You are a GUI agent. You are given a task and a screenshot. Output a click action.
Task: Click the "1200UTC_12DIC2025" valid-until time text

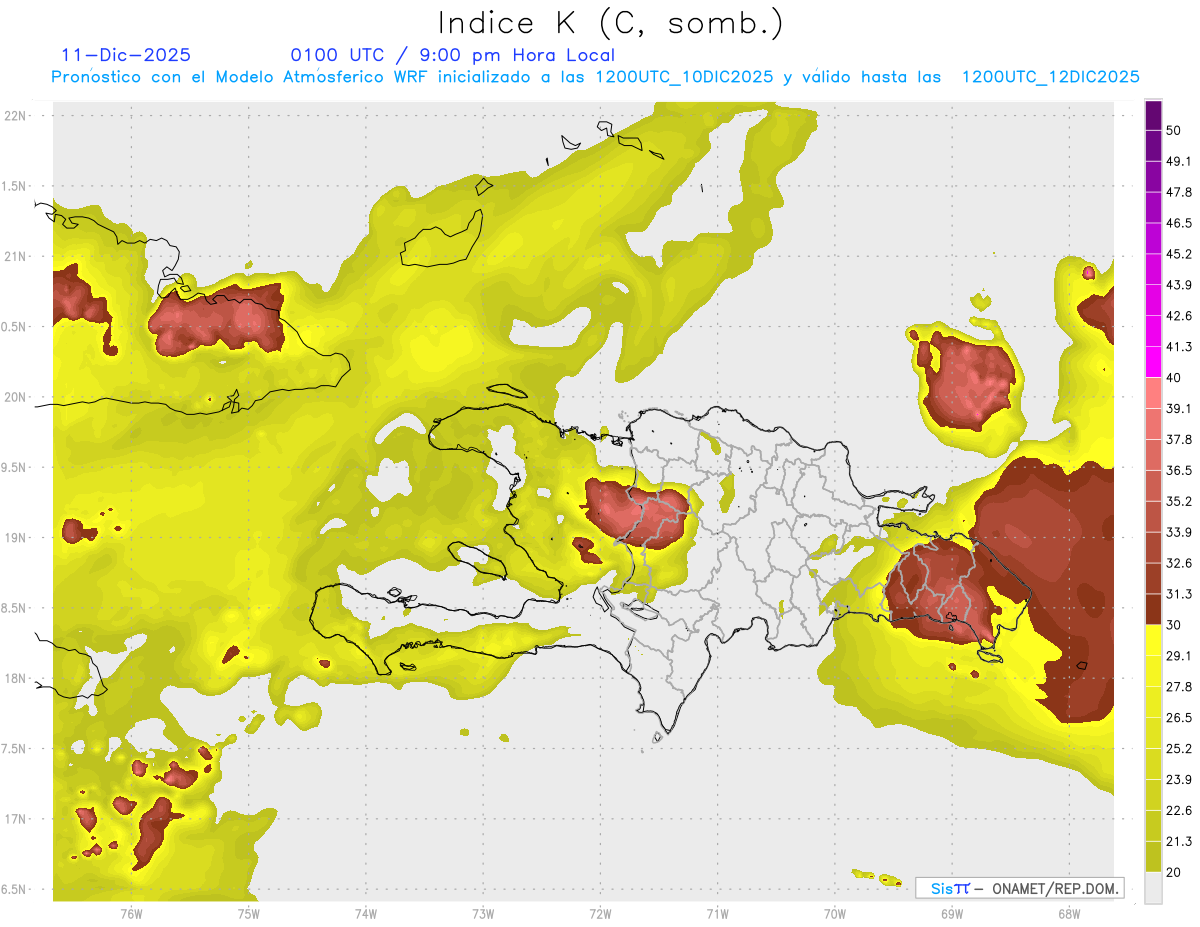point(1051,77)
